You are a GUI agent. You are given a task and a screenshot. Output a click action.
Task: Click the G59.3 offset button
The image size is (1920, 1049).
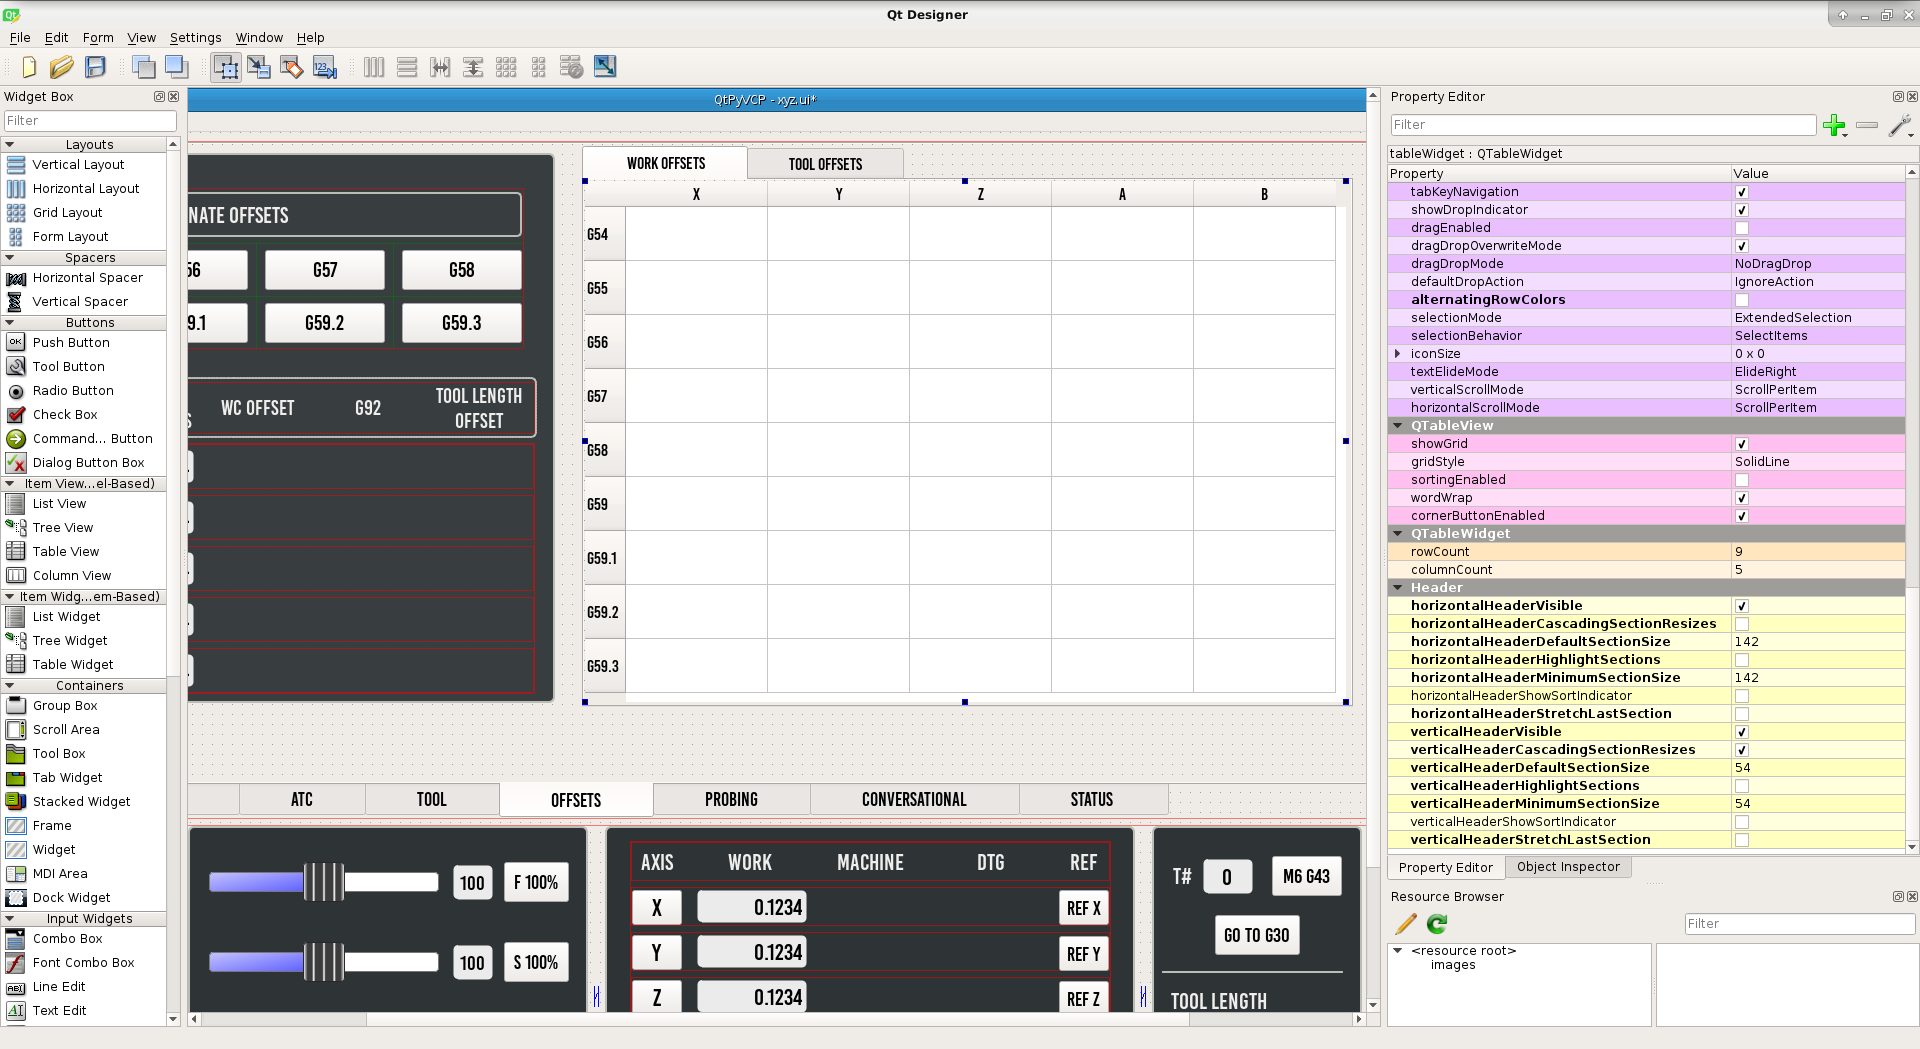[462, 323]
